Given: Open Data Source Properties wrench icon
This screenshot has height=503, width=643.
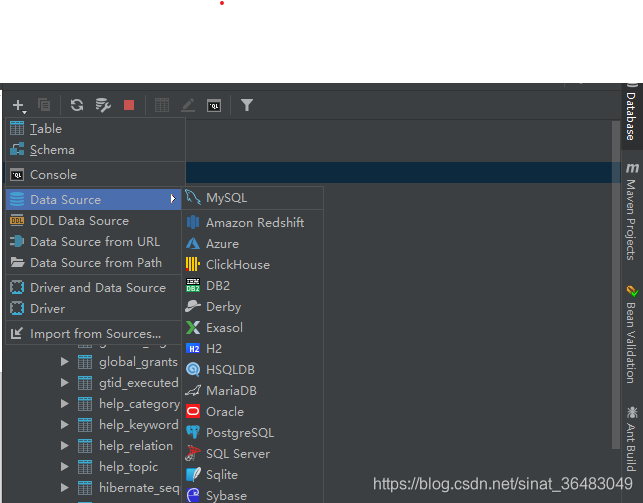Looking at the screenshot, I should click(103, 105).
